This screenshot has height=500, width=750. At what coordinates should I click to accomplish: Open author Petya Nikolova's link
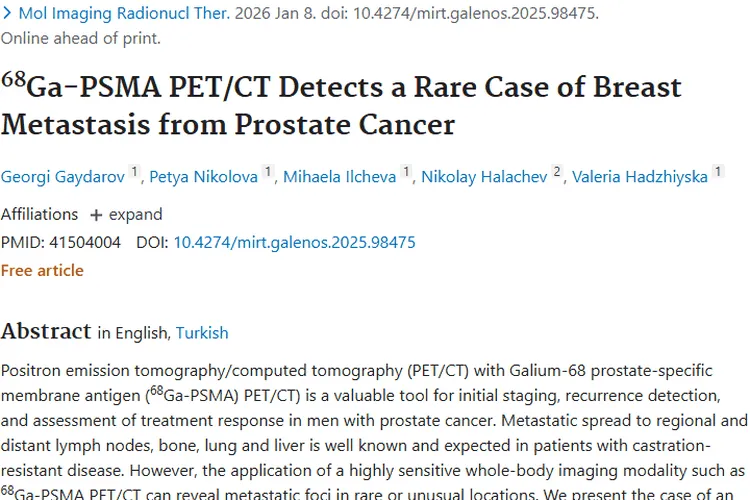point(203,177)
